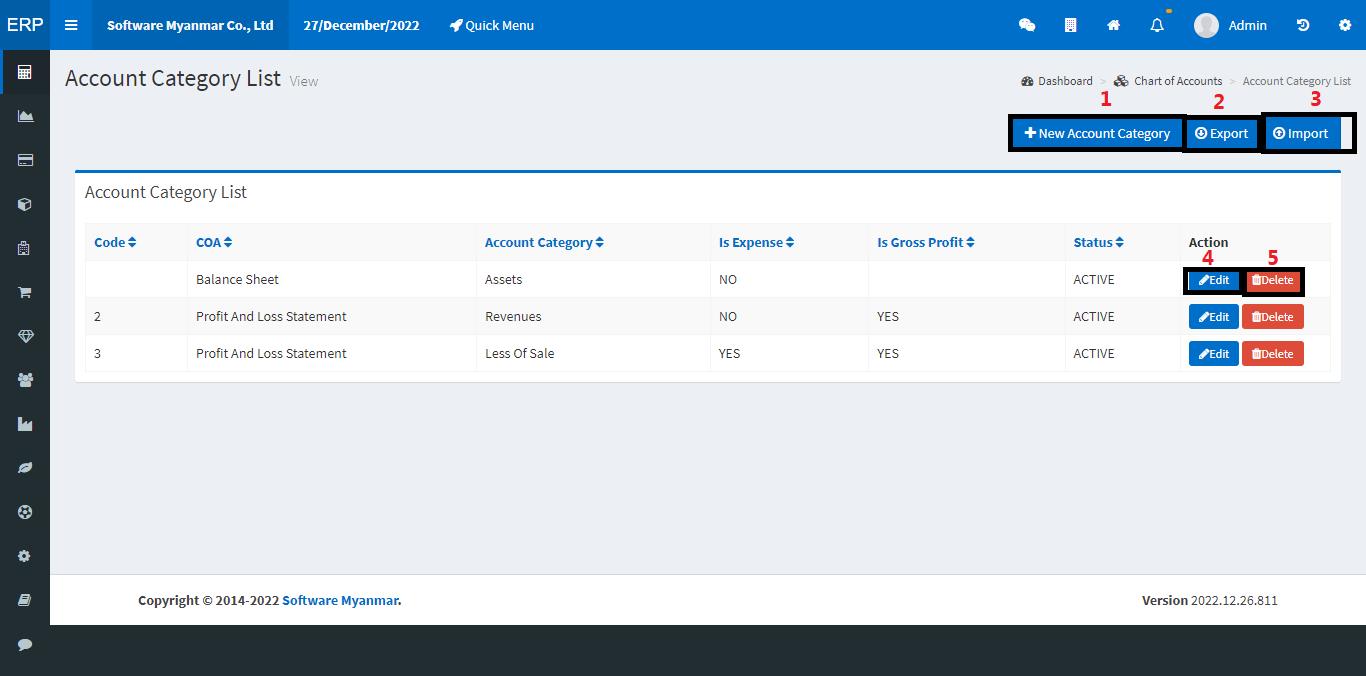Select the users group icon in sidebar

coord(25,380)
